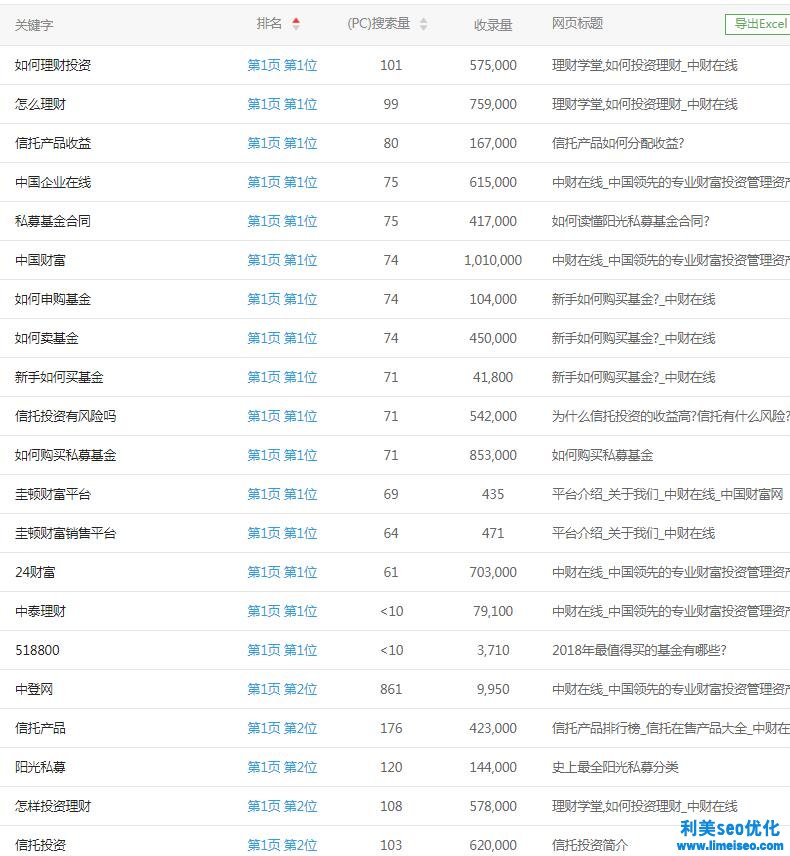Select keyword 518800
Screen dimensions: 790x856
[x=37, y=650]
